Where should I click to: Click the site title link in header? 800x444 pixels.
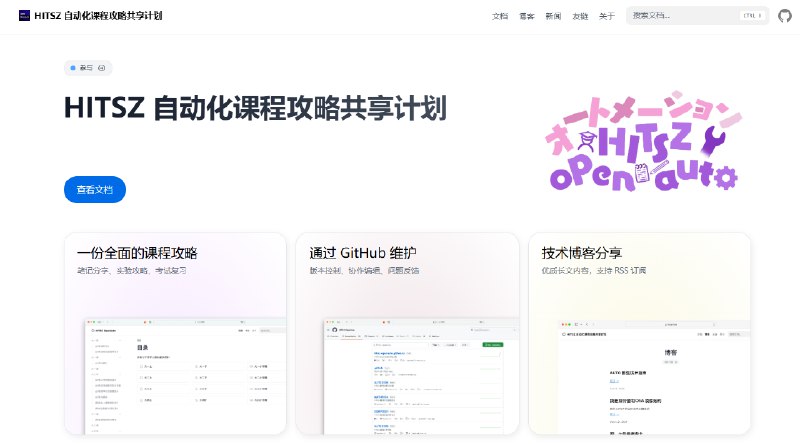click(x=100, y=16)
